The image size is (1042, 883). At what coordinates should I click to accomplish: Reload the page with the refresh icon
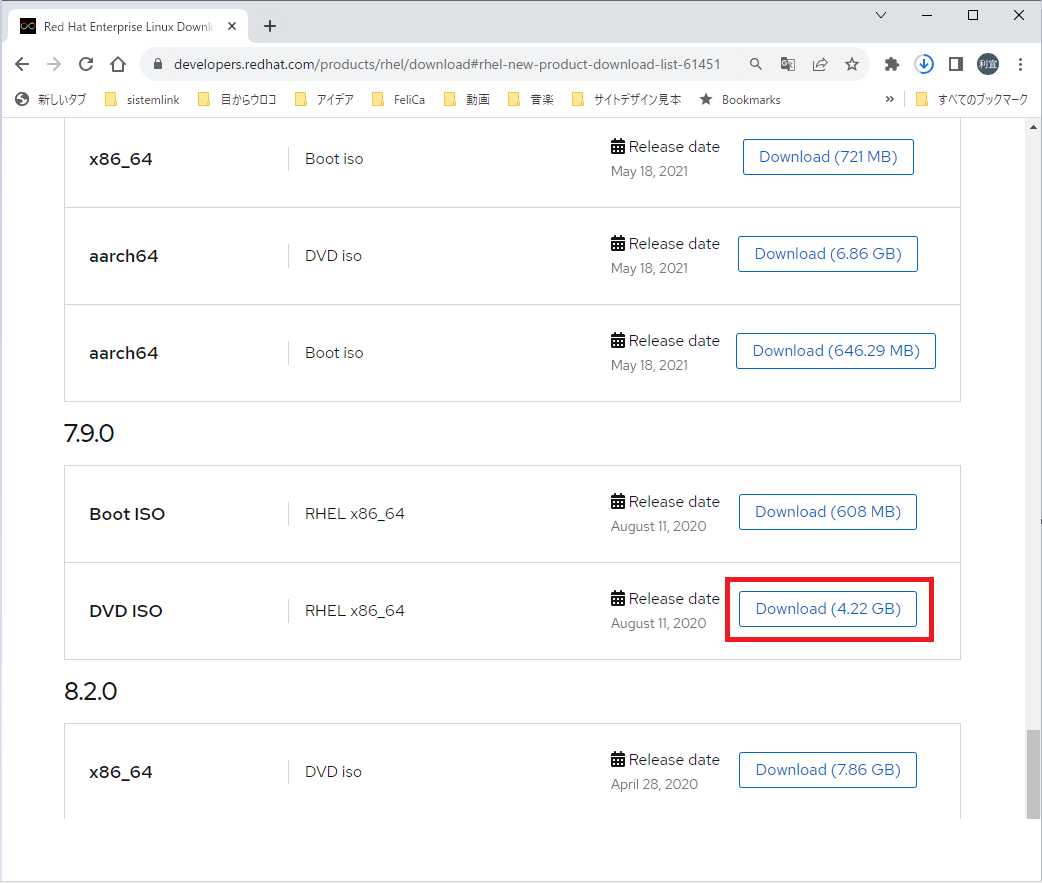tap(86, 63)
